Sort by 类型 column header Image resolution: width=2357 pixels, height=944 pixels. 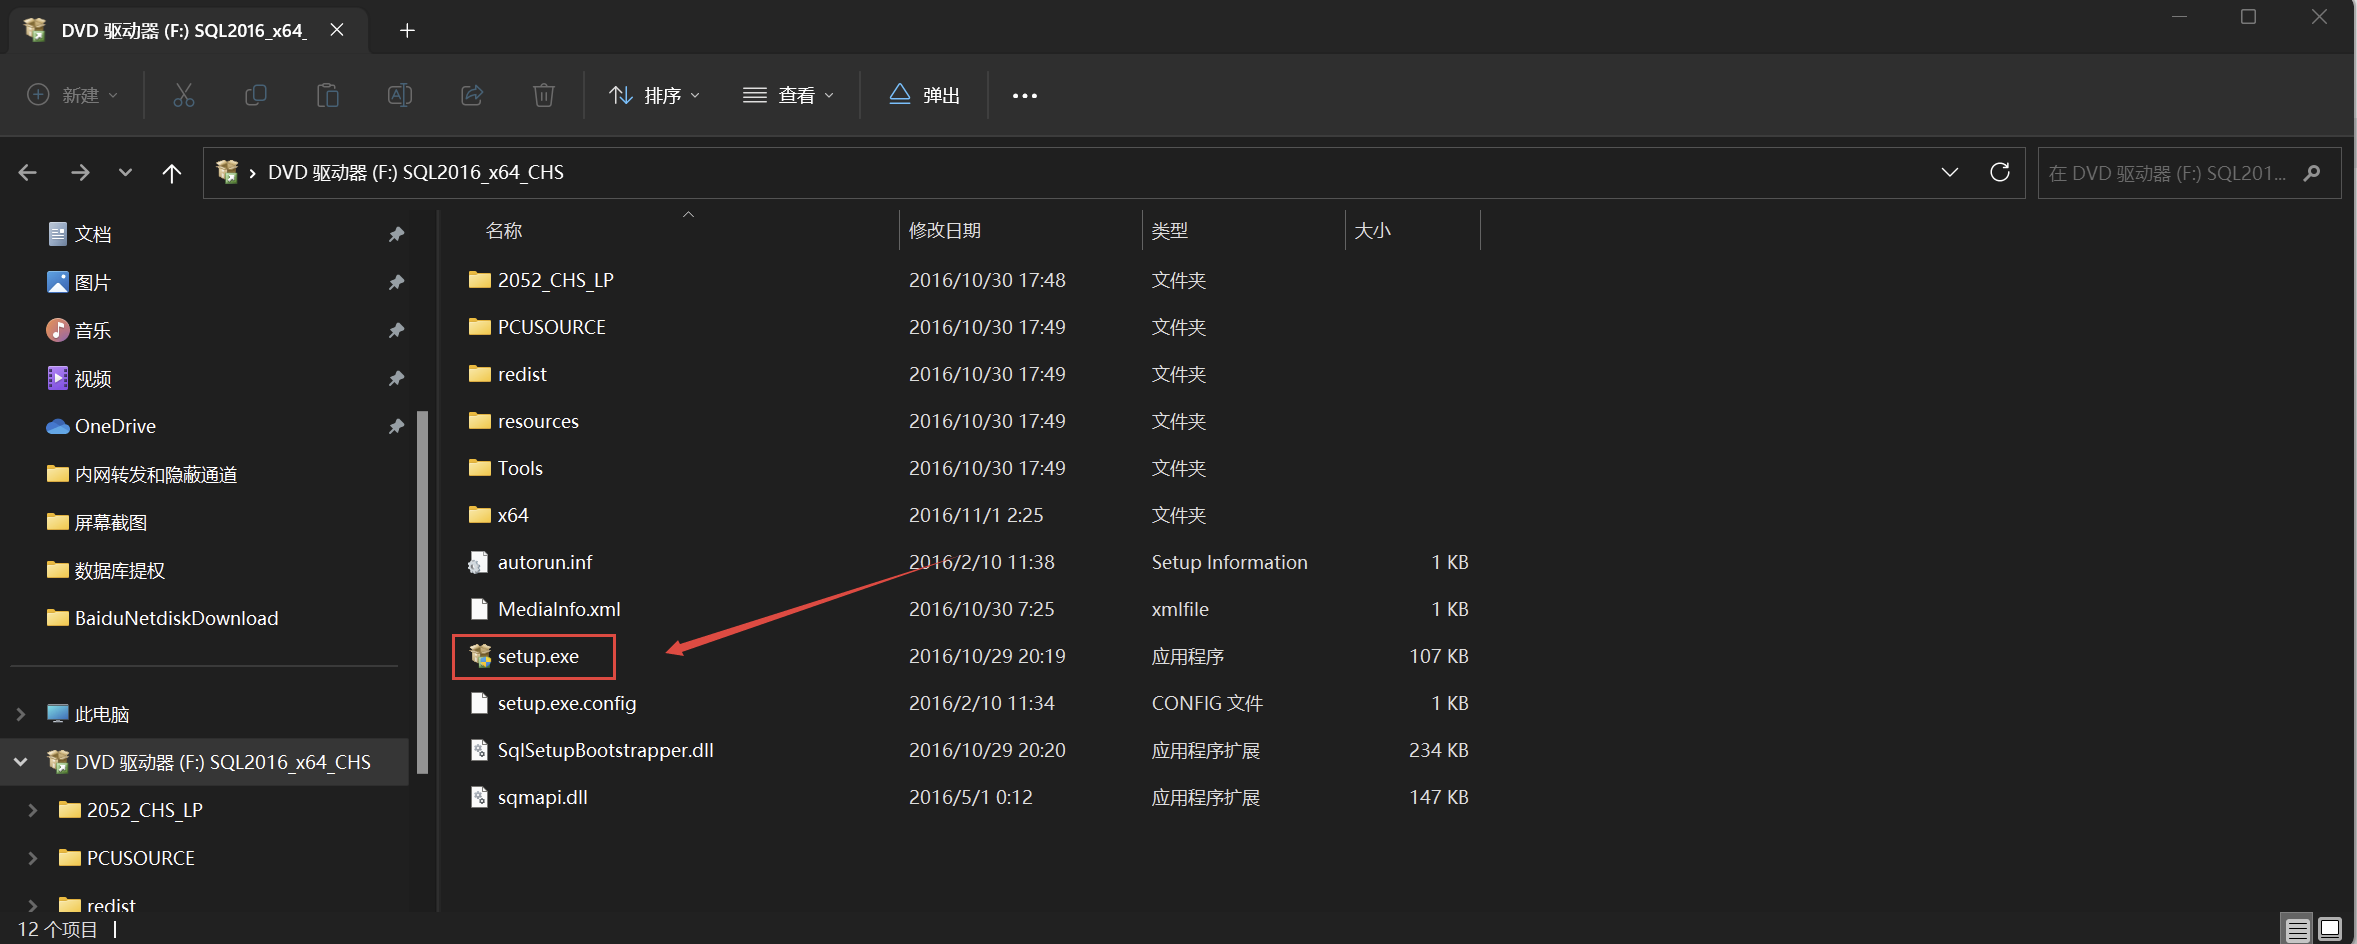click(x=1169, y=231)
